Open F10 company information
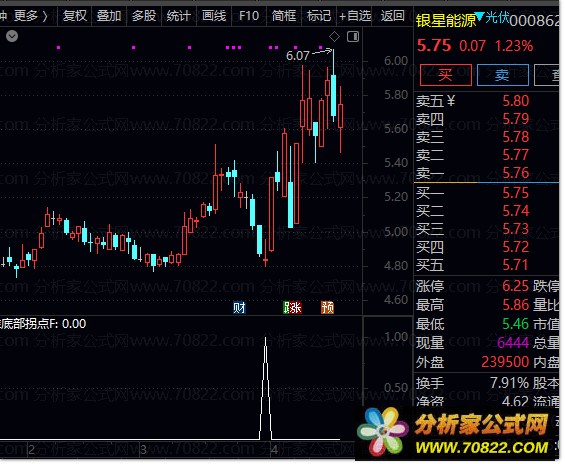 coord(250,16)
